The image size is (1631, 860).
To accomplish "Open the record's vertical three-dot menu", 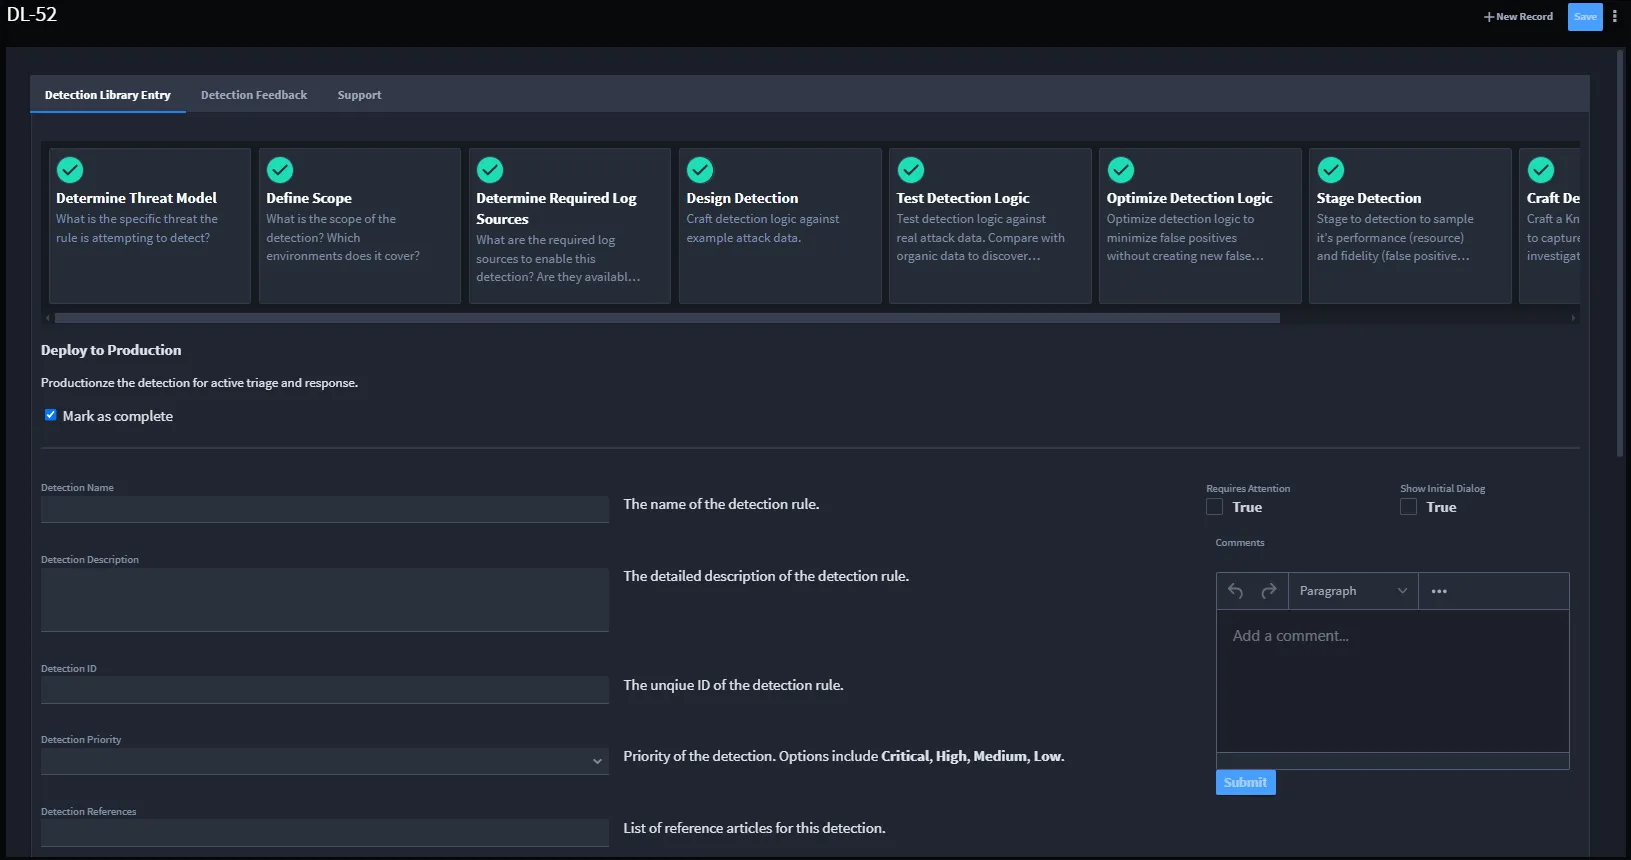I will click(1615, 17).
